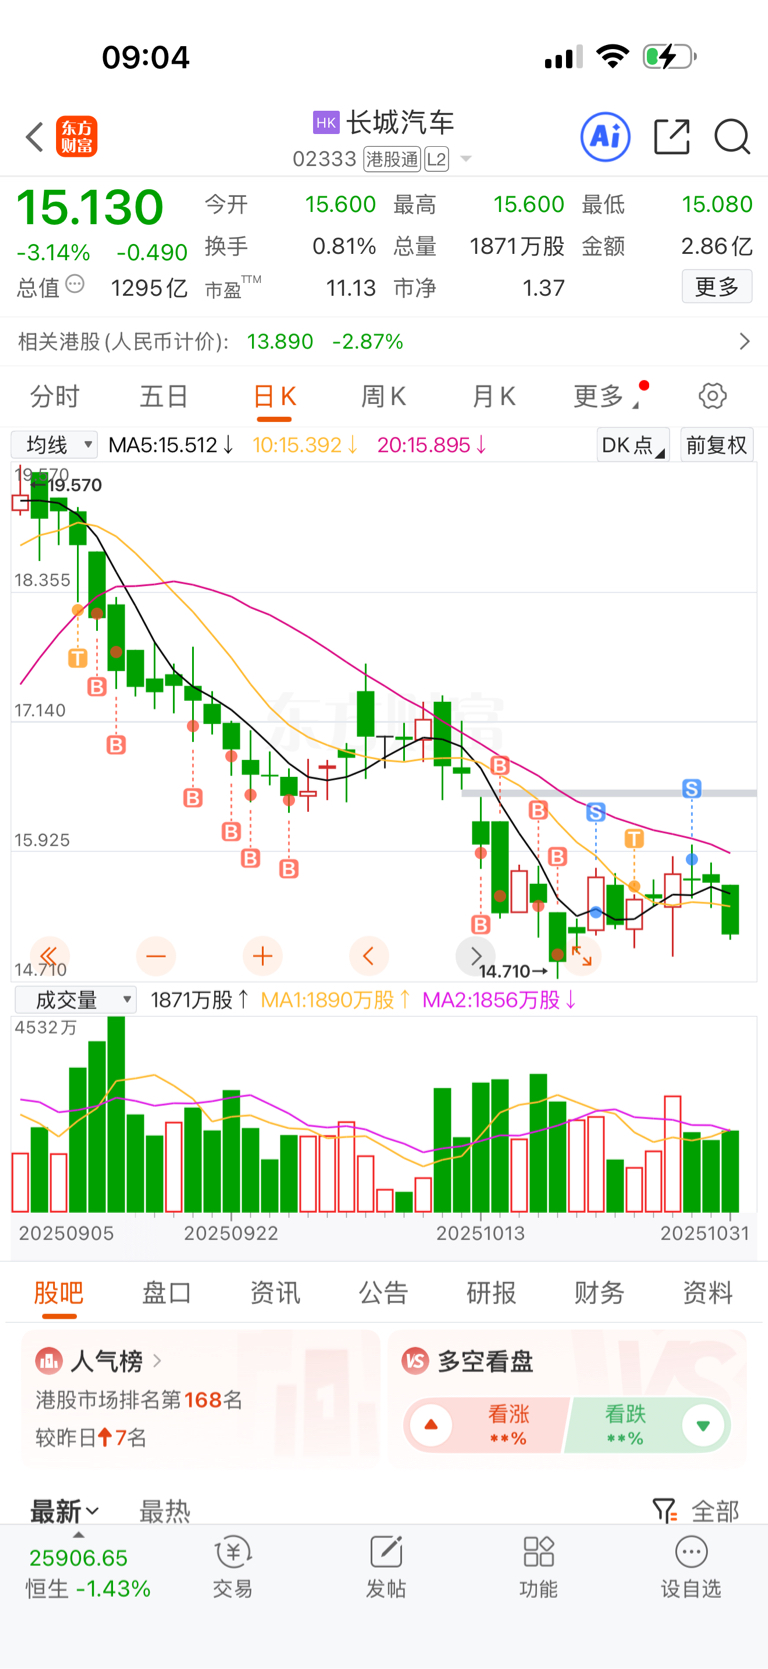The width and height of the screenshot is (768, 1669).
Task: Switch to 五日 chart tab
Action: click(x=164, y=396)
